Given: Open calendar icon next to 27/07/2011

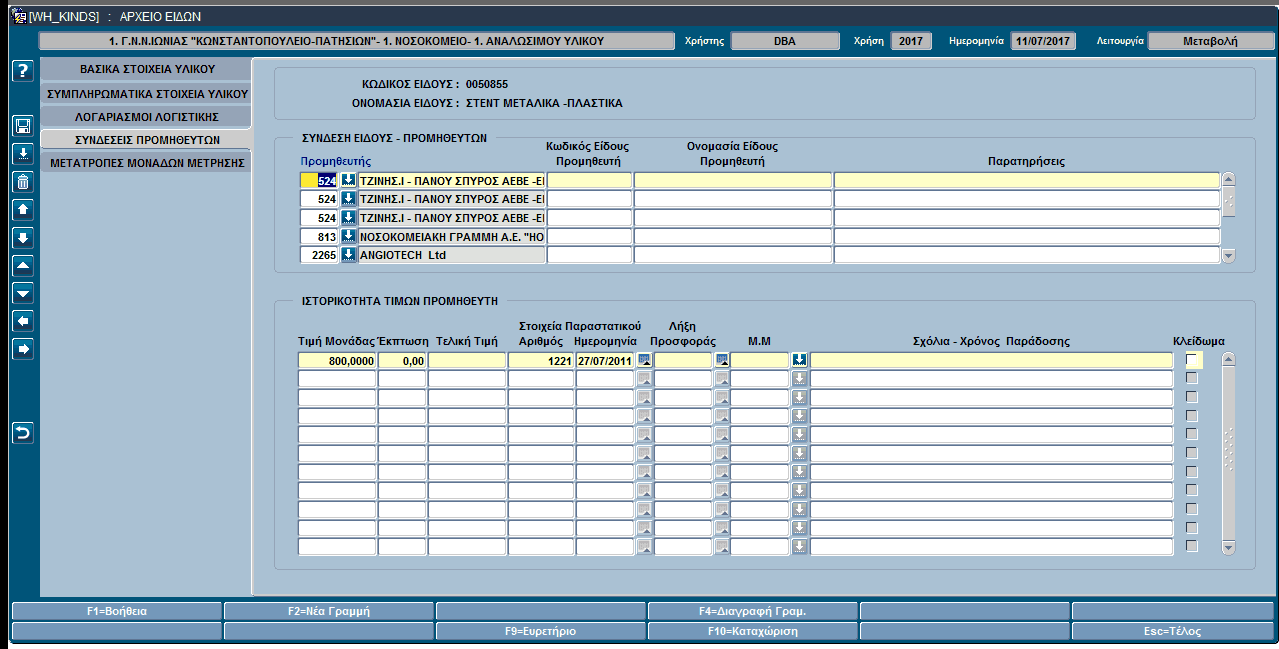Looking at the screenshot, I should point(644,360).
